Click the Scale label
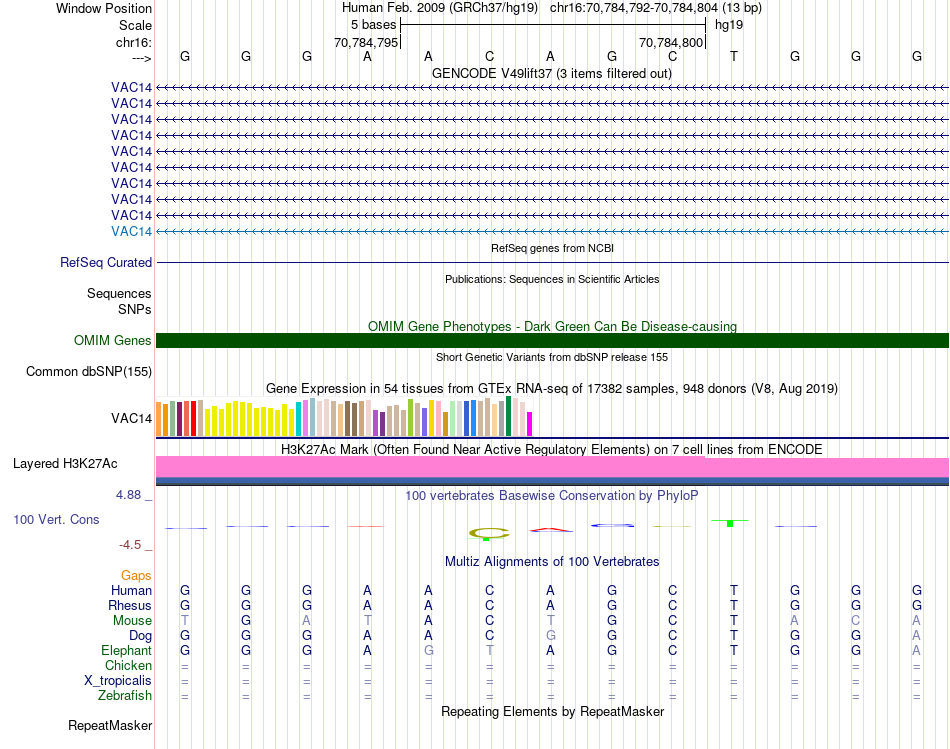Image resolution: width=950 pixels, height=749 pixels. click(135, 25)
